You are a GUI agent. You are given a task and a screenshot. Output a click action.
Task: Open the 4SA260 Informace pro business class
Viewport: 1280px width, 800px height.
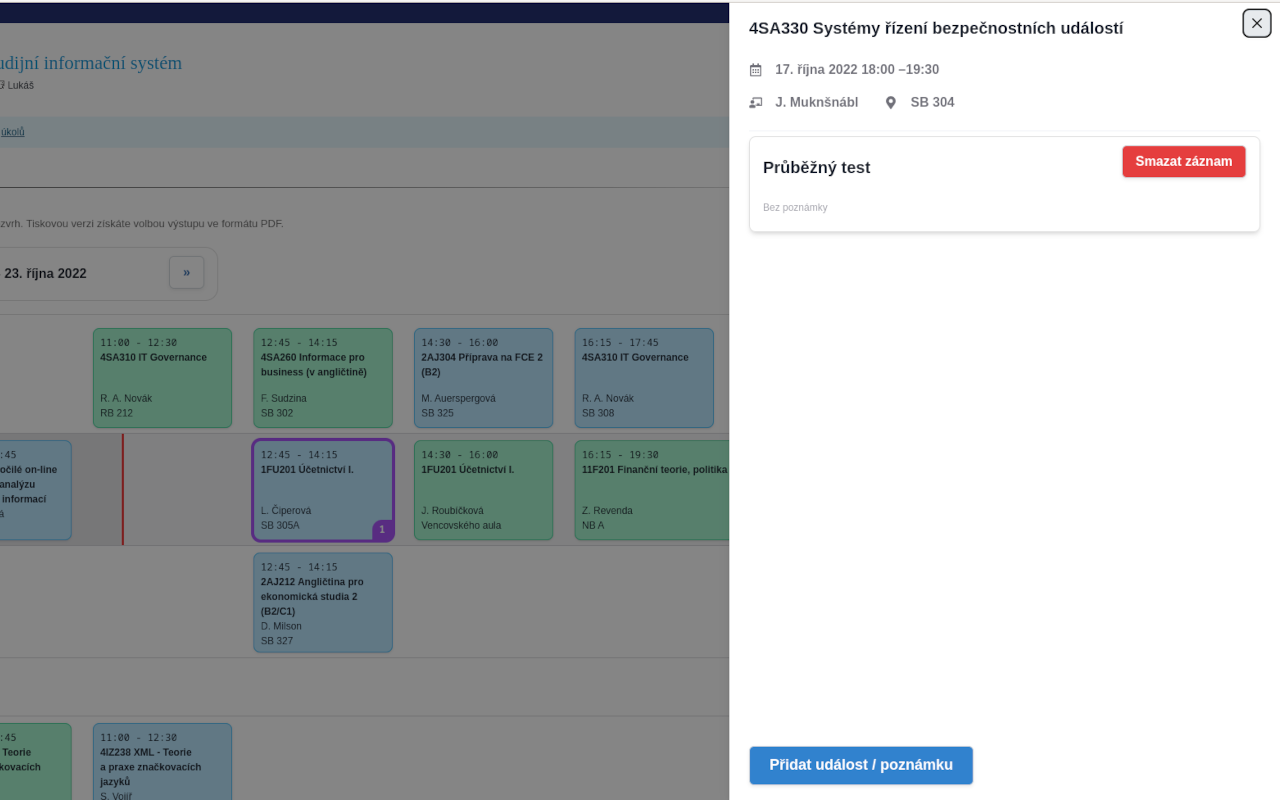click(x=322, y=378)
